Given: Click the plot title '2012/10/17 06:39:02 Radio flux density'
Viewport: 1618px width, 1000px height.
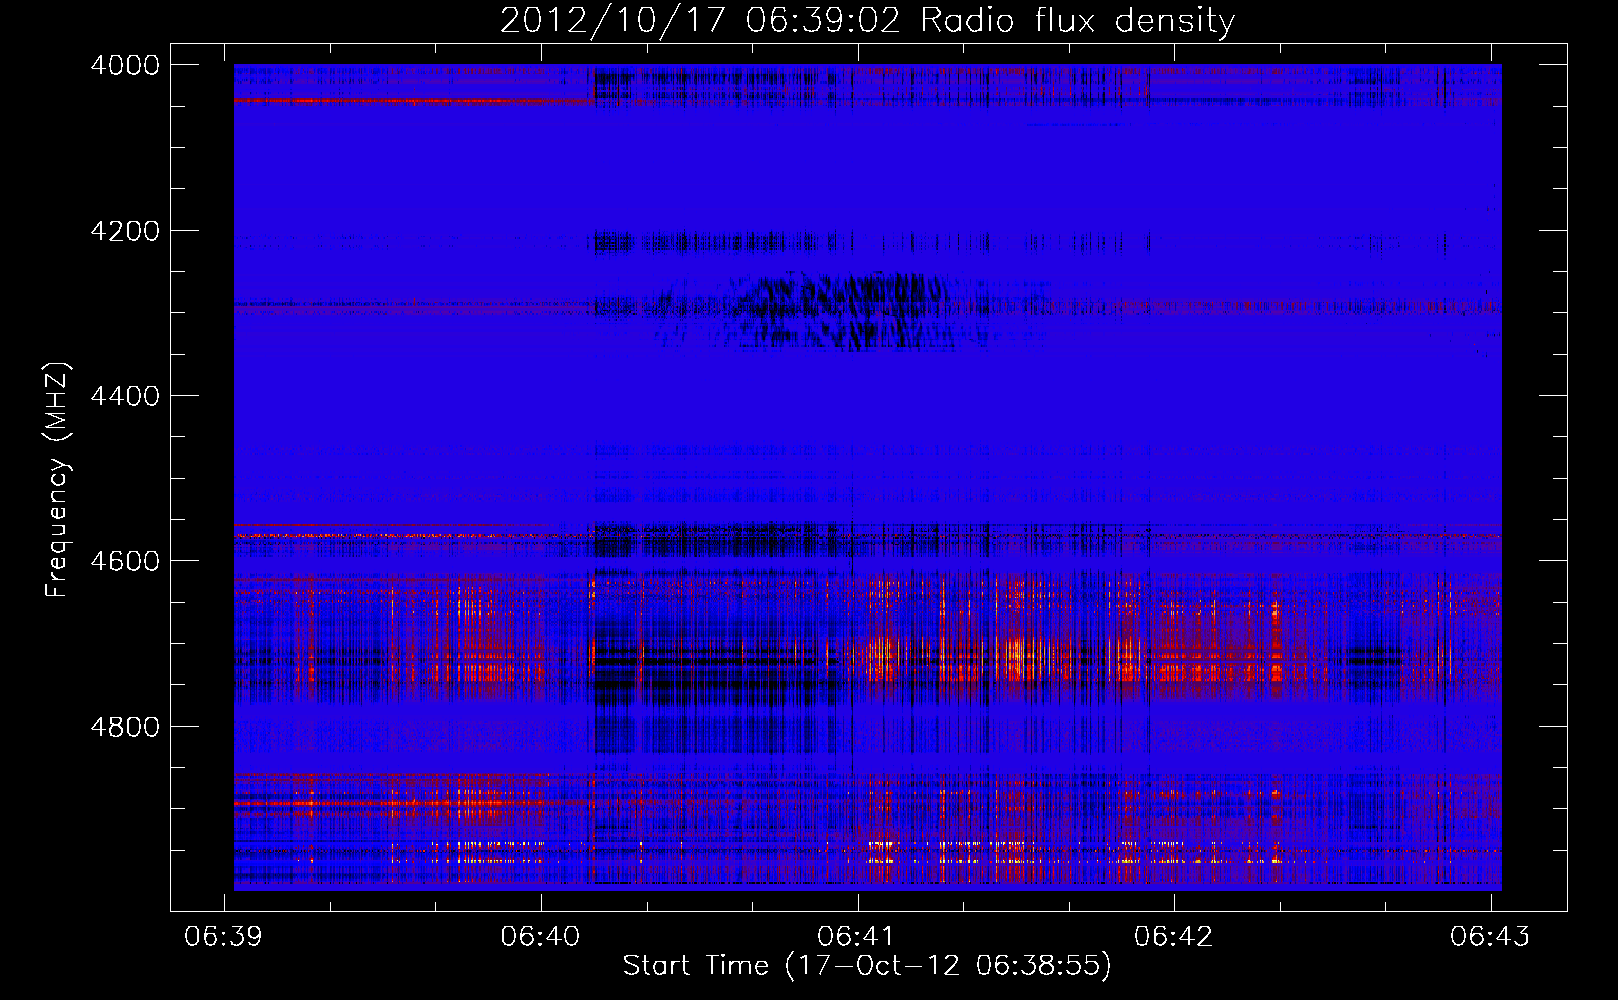Looking at the screenshot, I should click(867, 20).
